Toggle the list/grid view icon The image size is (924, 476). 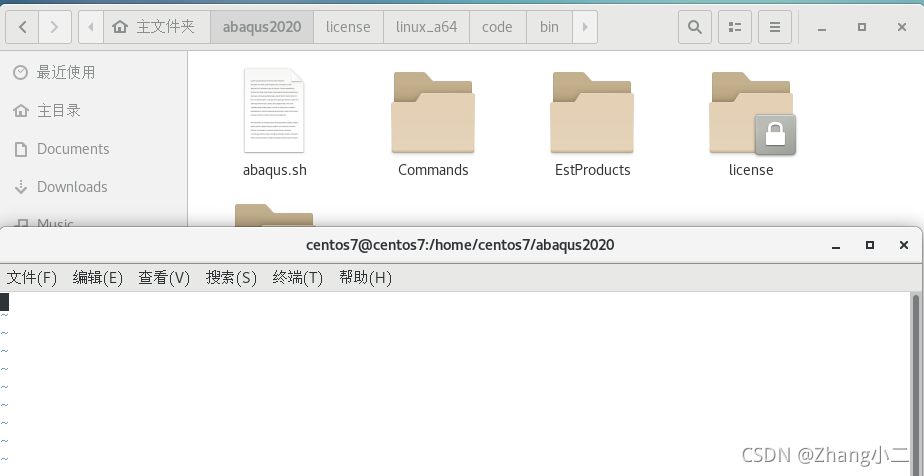click(734, 27)
